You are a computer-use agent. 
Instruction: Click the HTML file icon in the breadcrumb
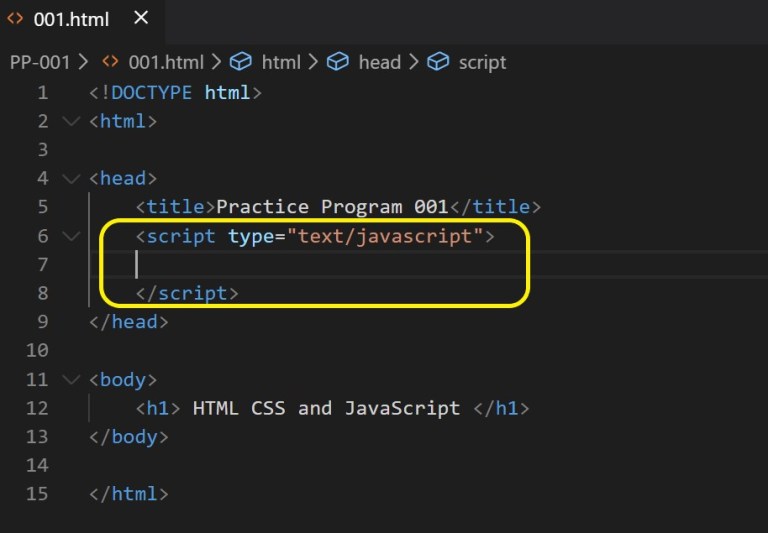pyautogui.click(x=110, y=62)
